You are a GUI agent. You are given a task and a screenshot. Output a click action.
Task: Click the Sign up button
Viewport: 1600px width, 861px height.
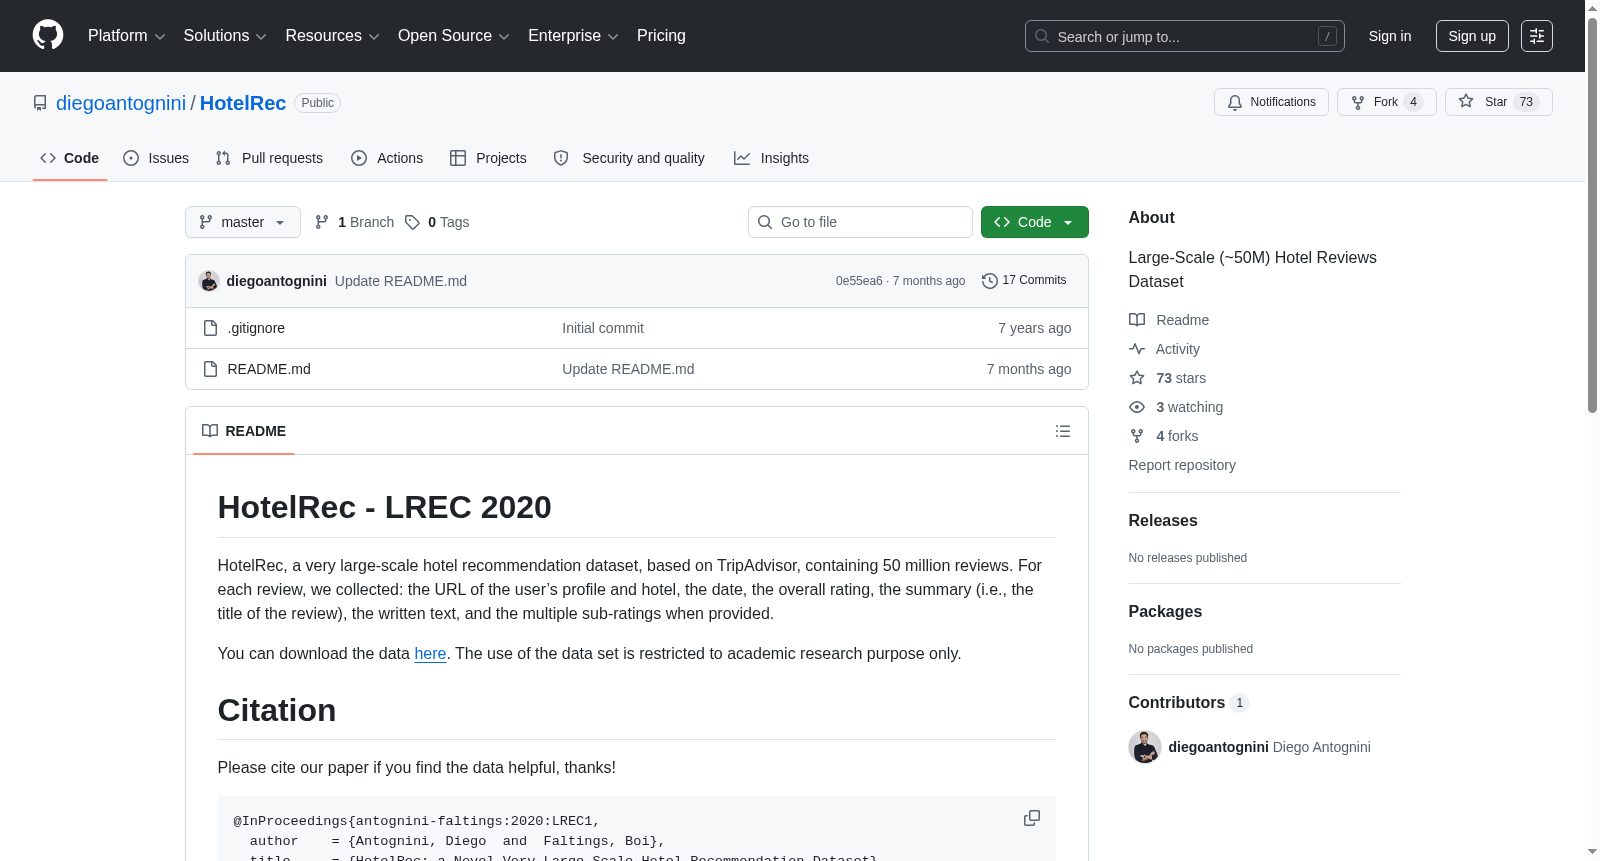pos(1472,36)
